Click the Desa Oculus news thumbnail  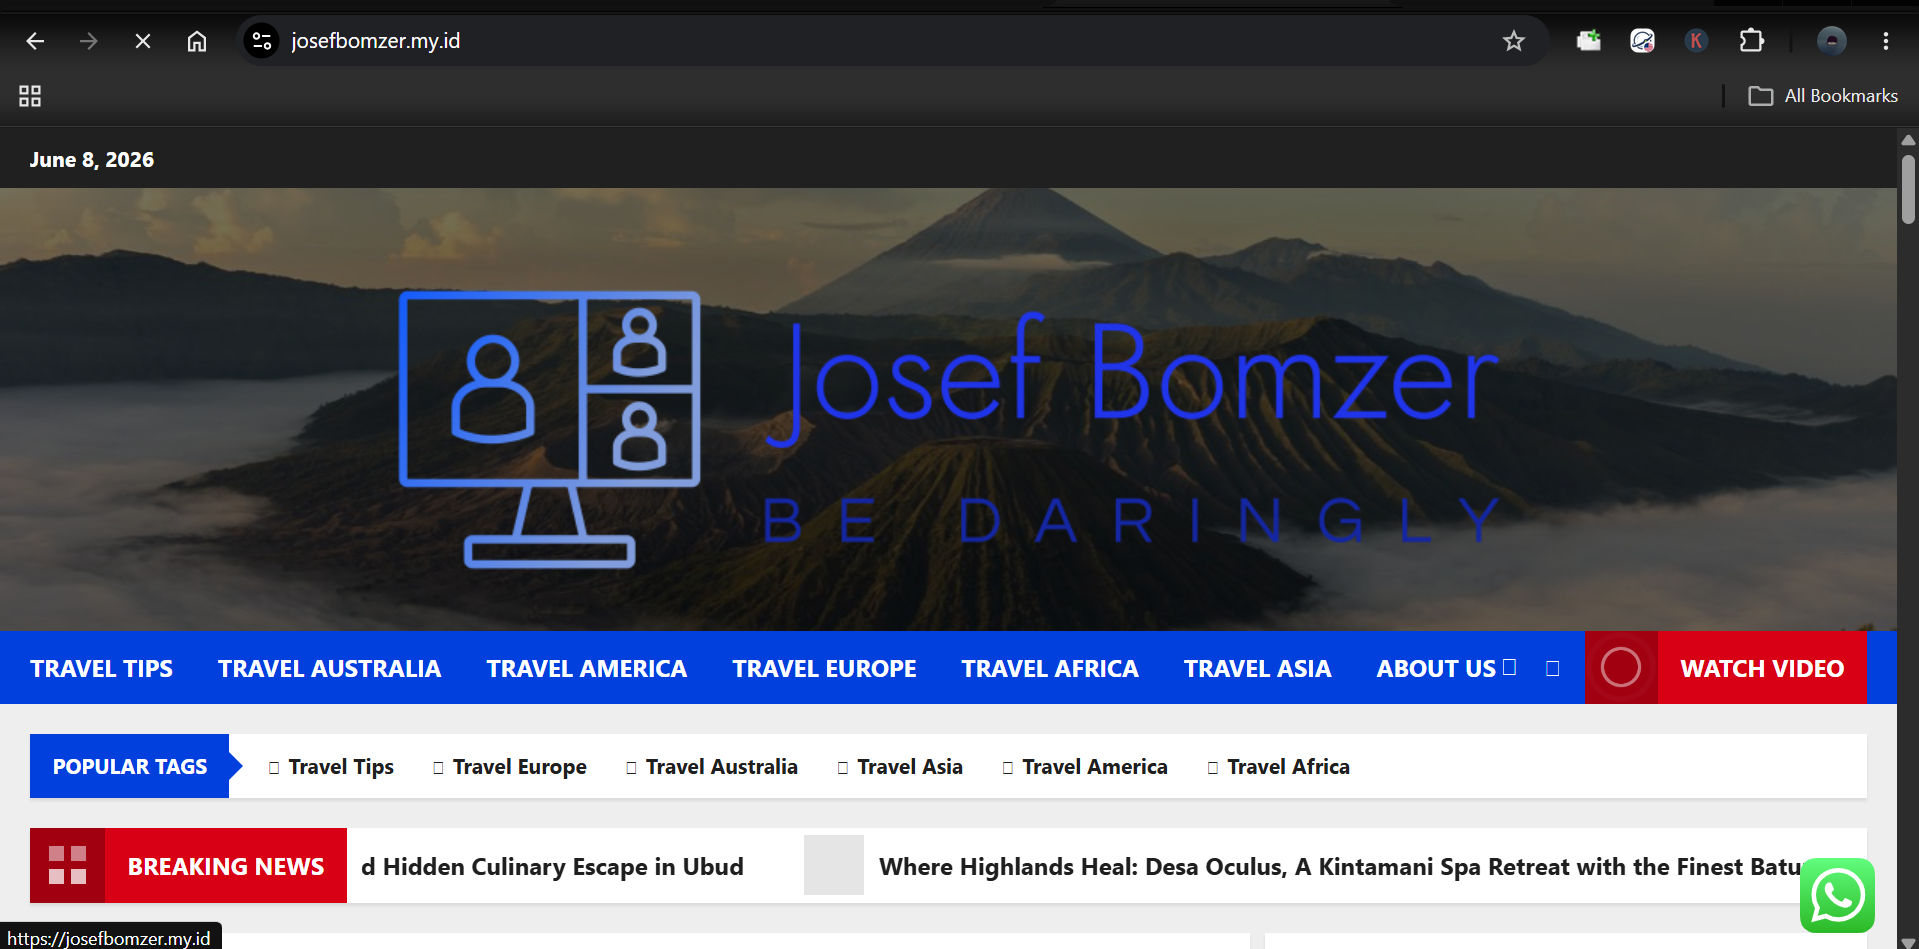[834, 865]
